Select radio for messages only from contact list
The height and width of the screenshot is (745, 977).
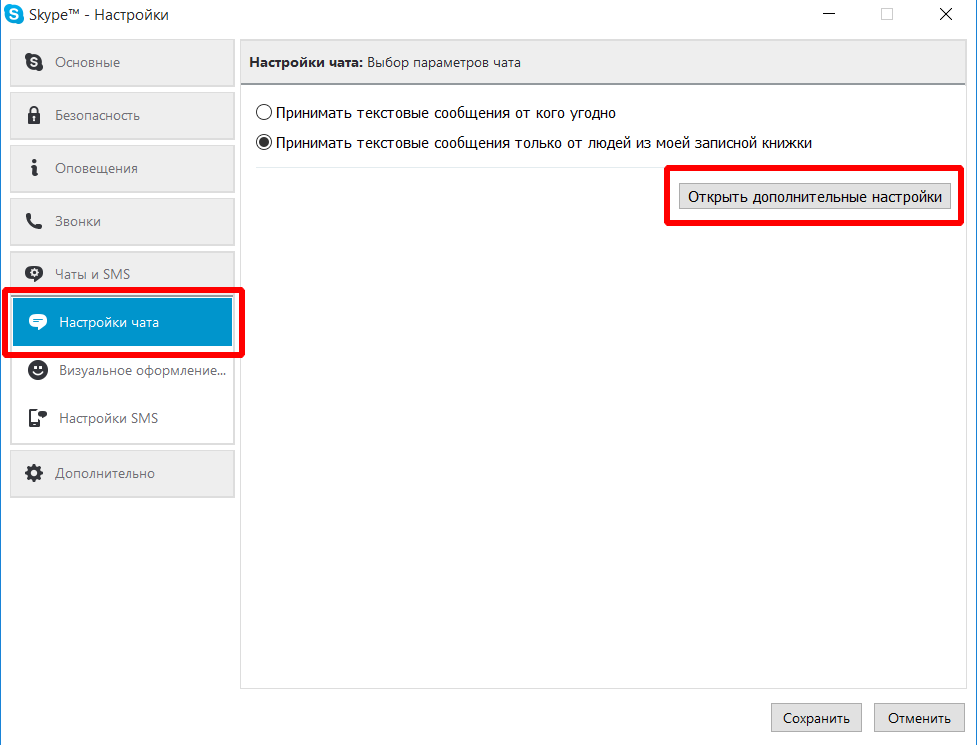tap(264, 143)
